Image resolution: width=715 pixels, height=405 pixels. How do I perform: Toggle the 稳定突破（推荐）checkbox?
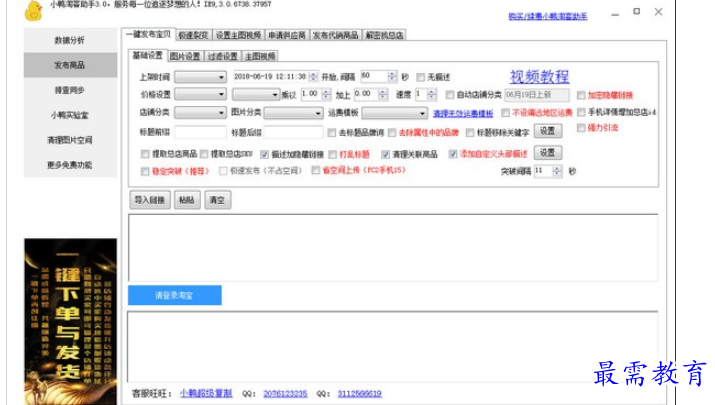click(x=145, y=171)
